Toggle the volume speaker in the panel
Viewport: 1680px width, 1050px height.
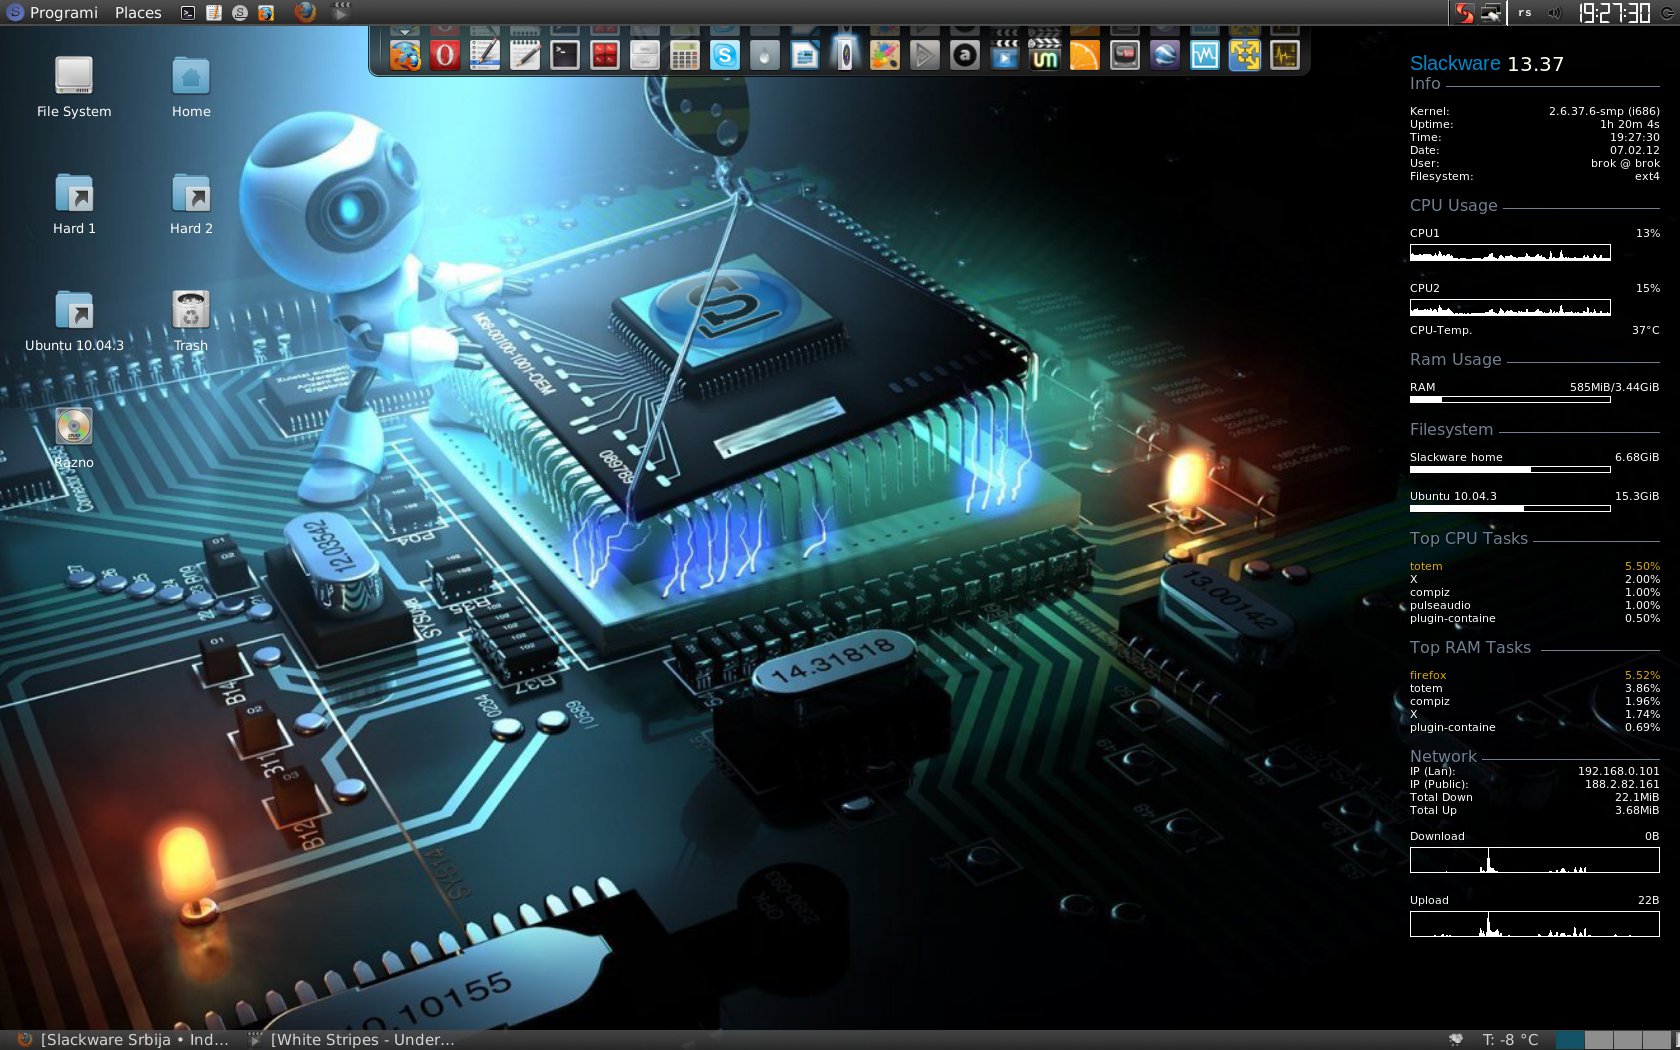click(1553, 13)
